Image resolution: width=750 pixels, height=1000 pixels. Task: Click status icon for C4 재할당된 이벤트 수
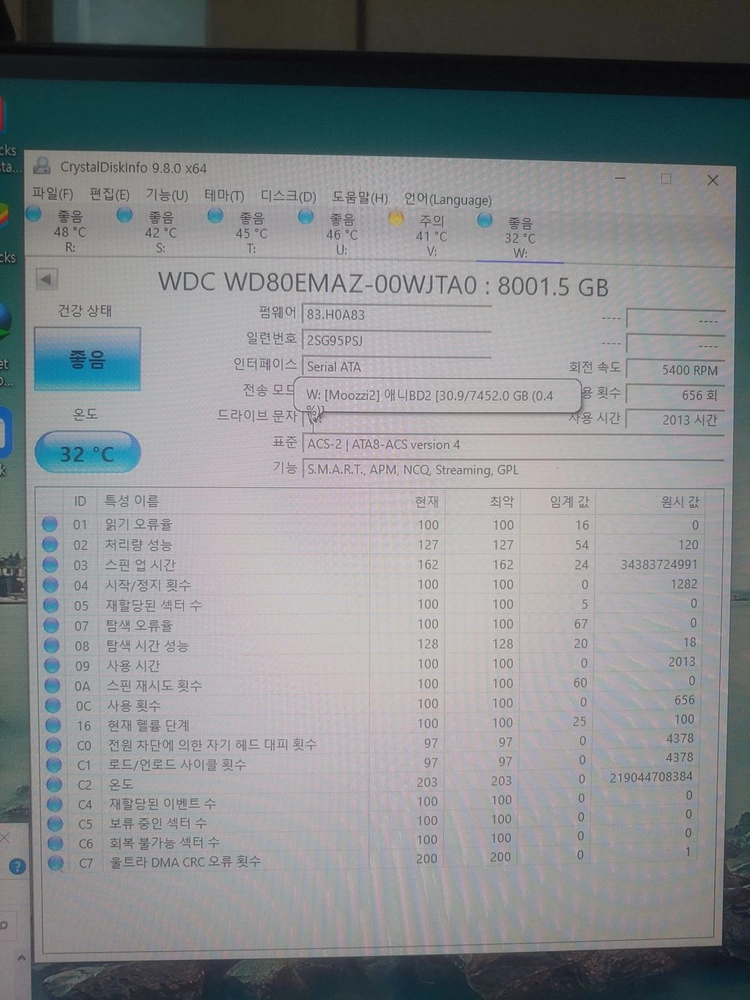pos(54,804)
